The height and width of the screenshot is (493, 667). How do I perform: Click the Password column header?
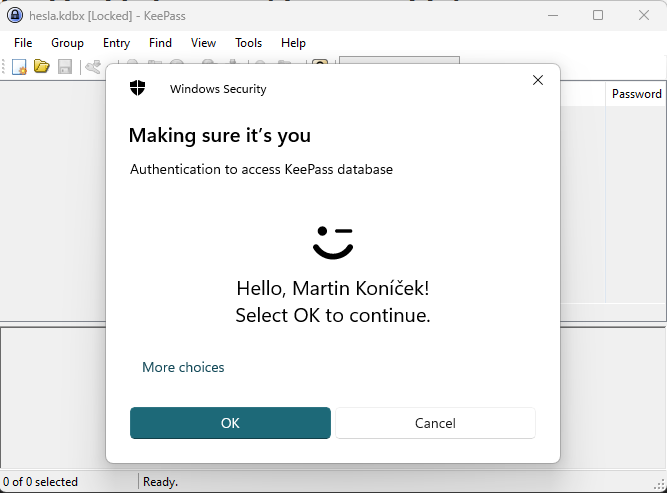coord(636,94)
